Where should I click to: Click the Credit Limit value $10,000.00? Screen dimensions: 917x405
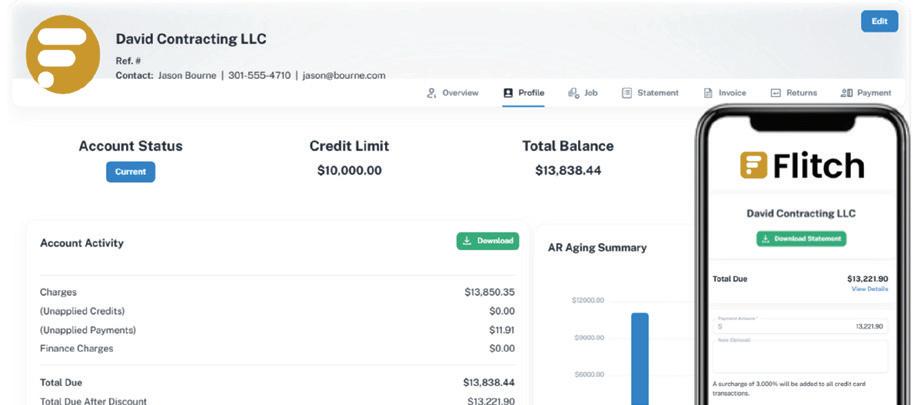[x=349, y=171]
